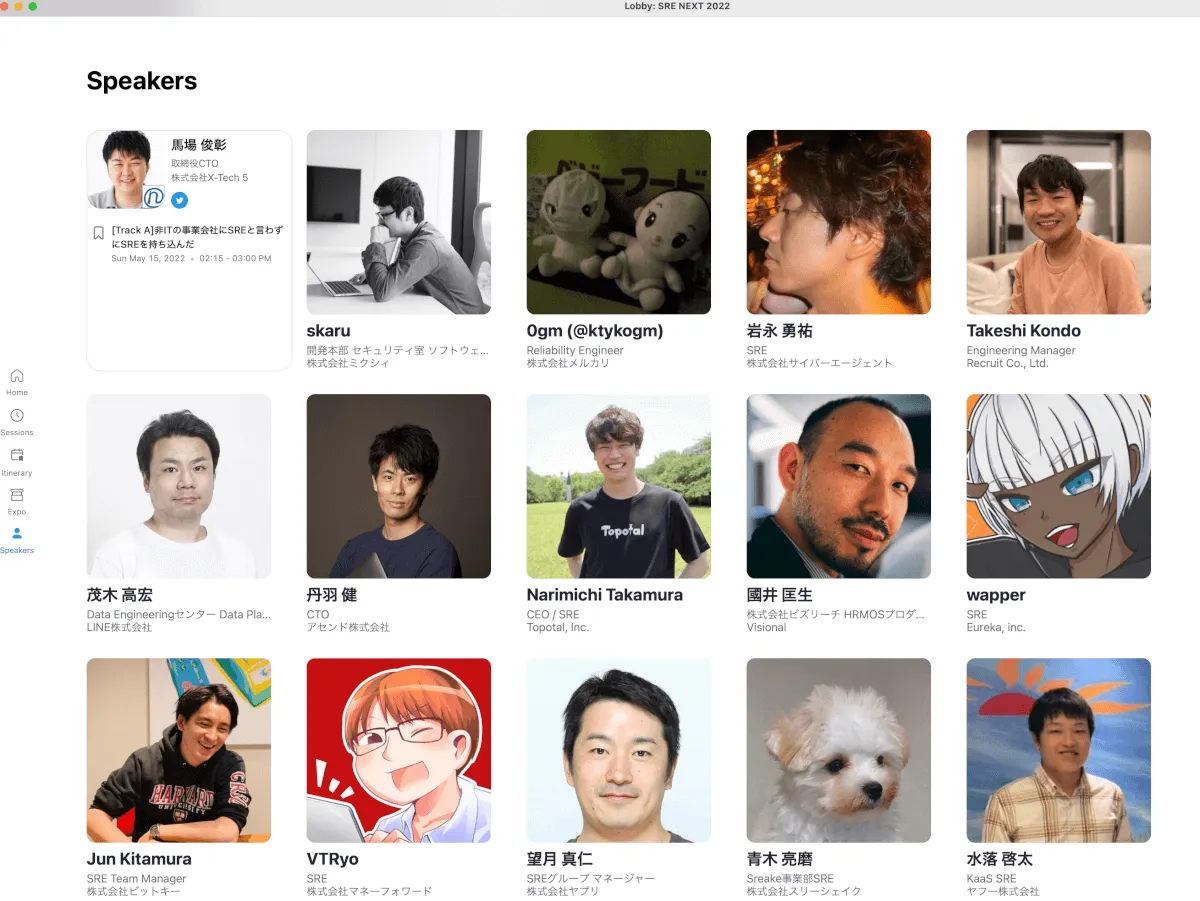Click the speaker name 0gm (@ktykogm)

595,331
